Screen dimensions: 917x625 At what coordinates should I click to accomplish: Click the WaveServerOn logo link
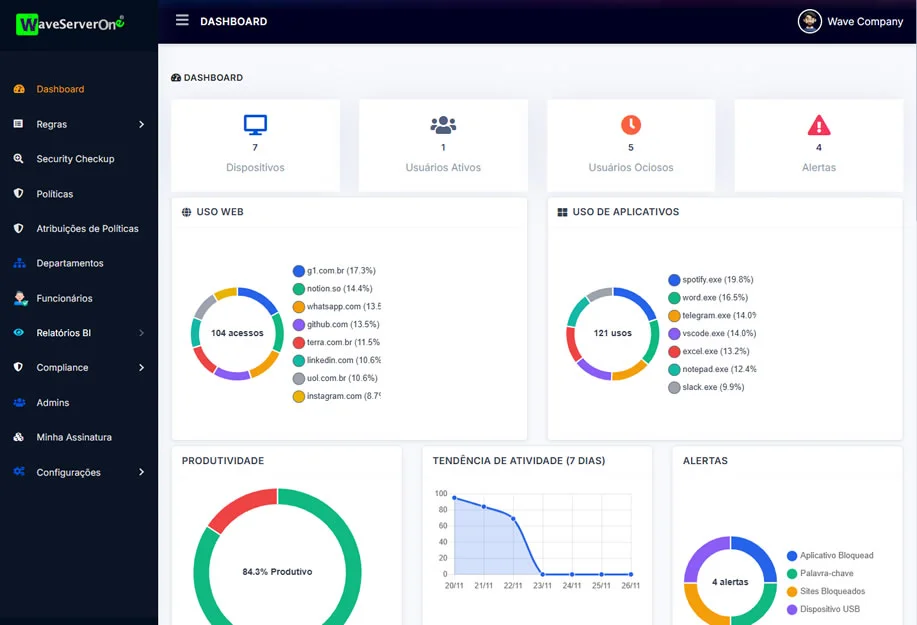coord(70,23)
